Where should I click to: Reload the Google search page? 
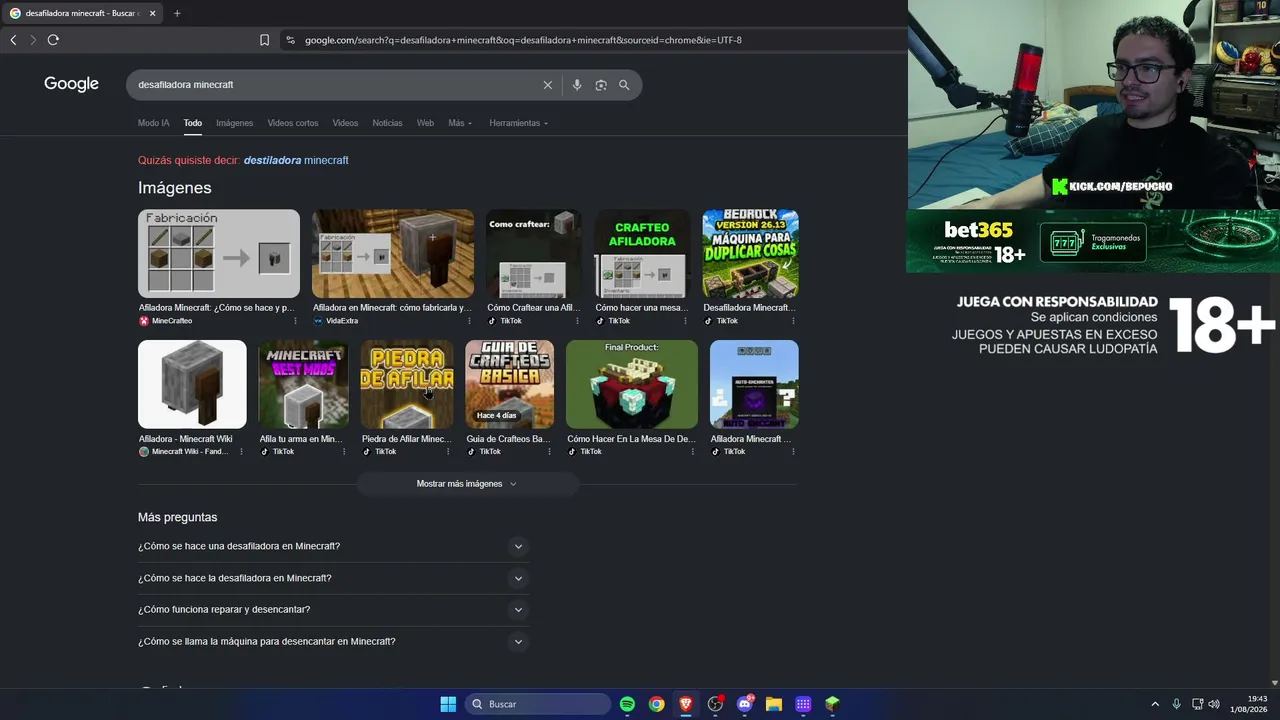click(x=53, y=40)
